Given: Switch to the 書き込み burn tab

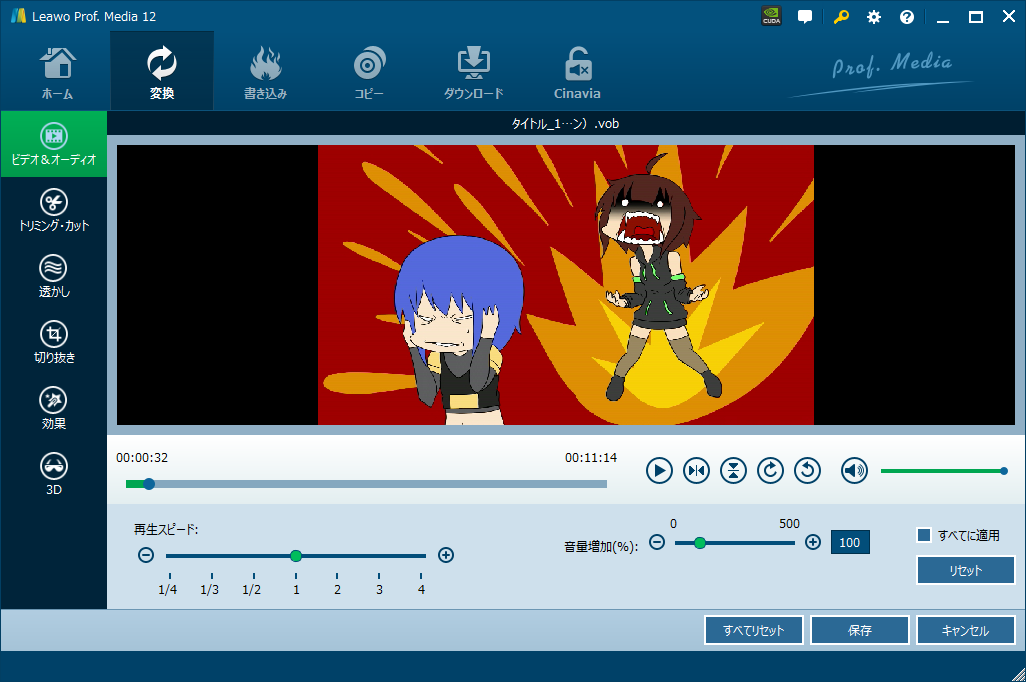Looking at the screenshot, I should pyautogui.click(x=265, y=72).
